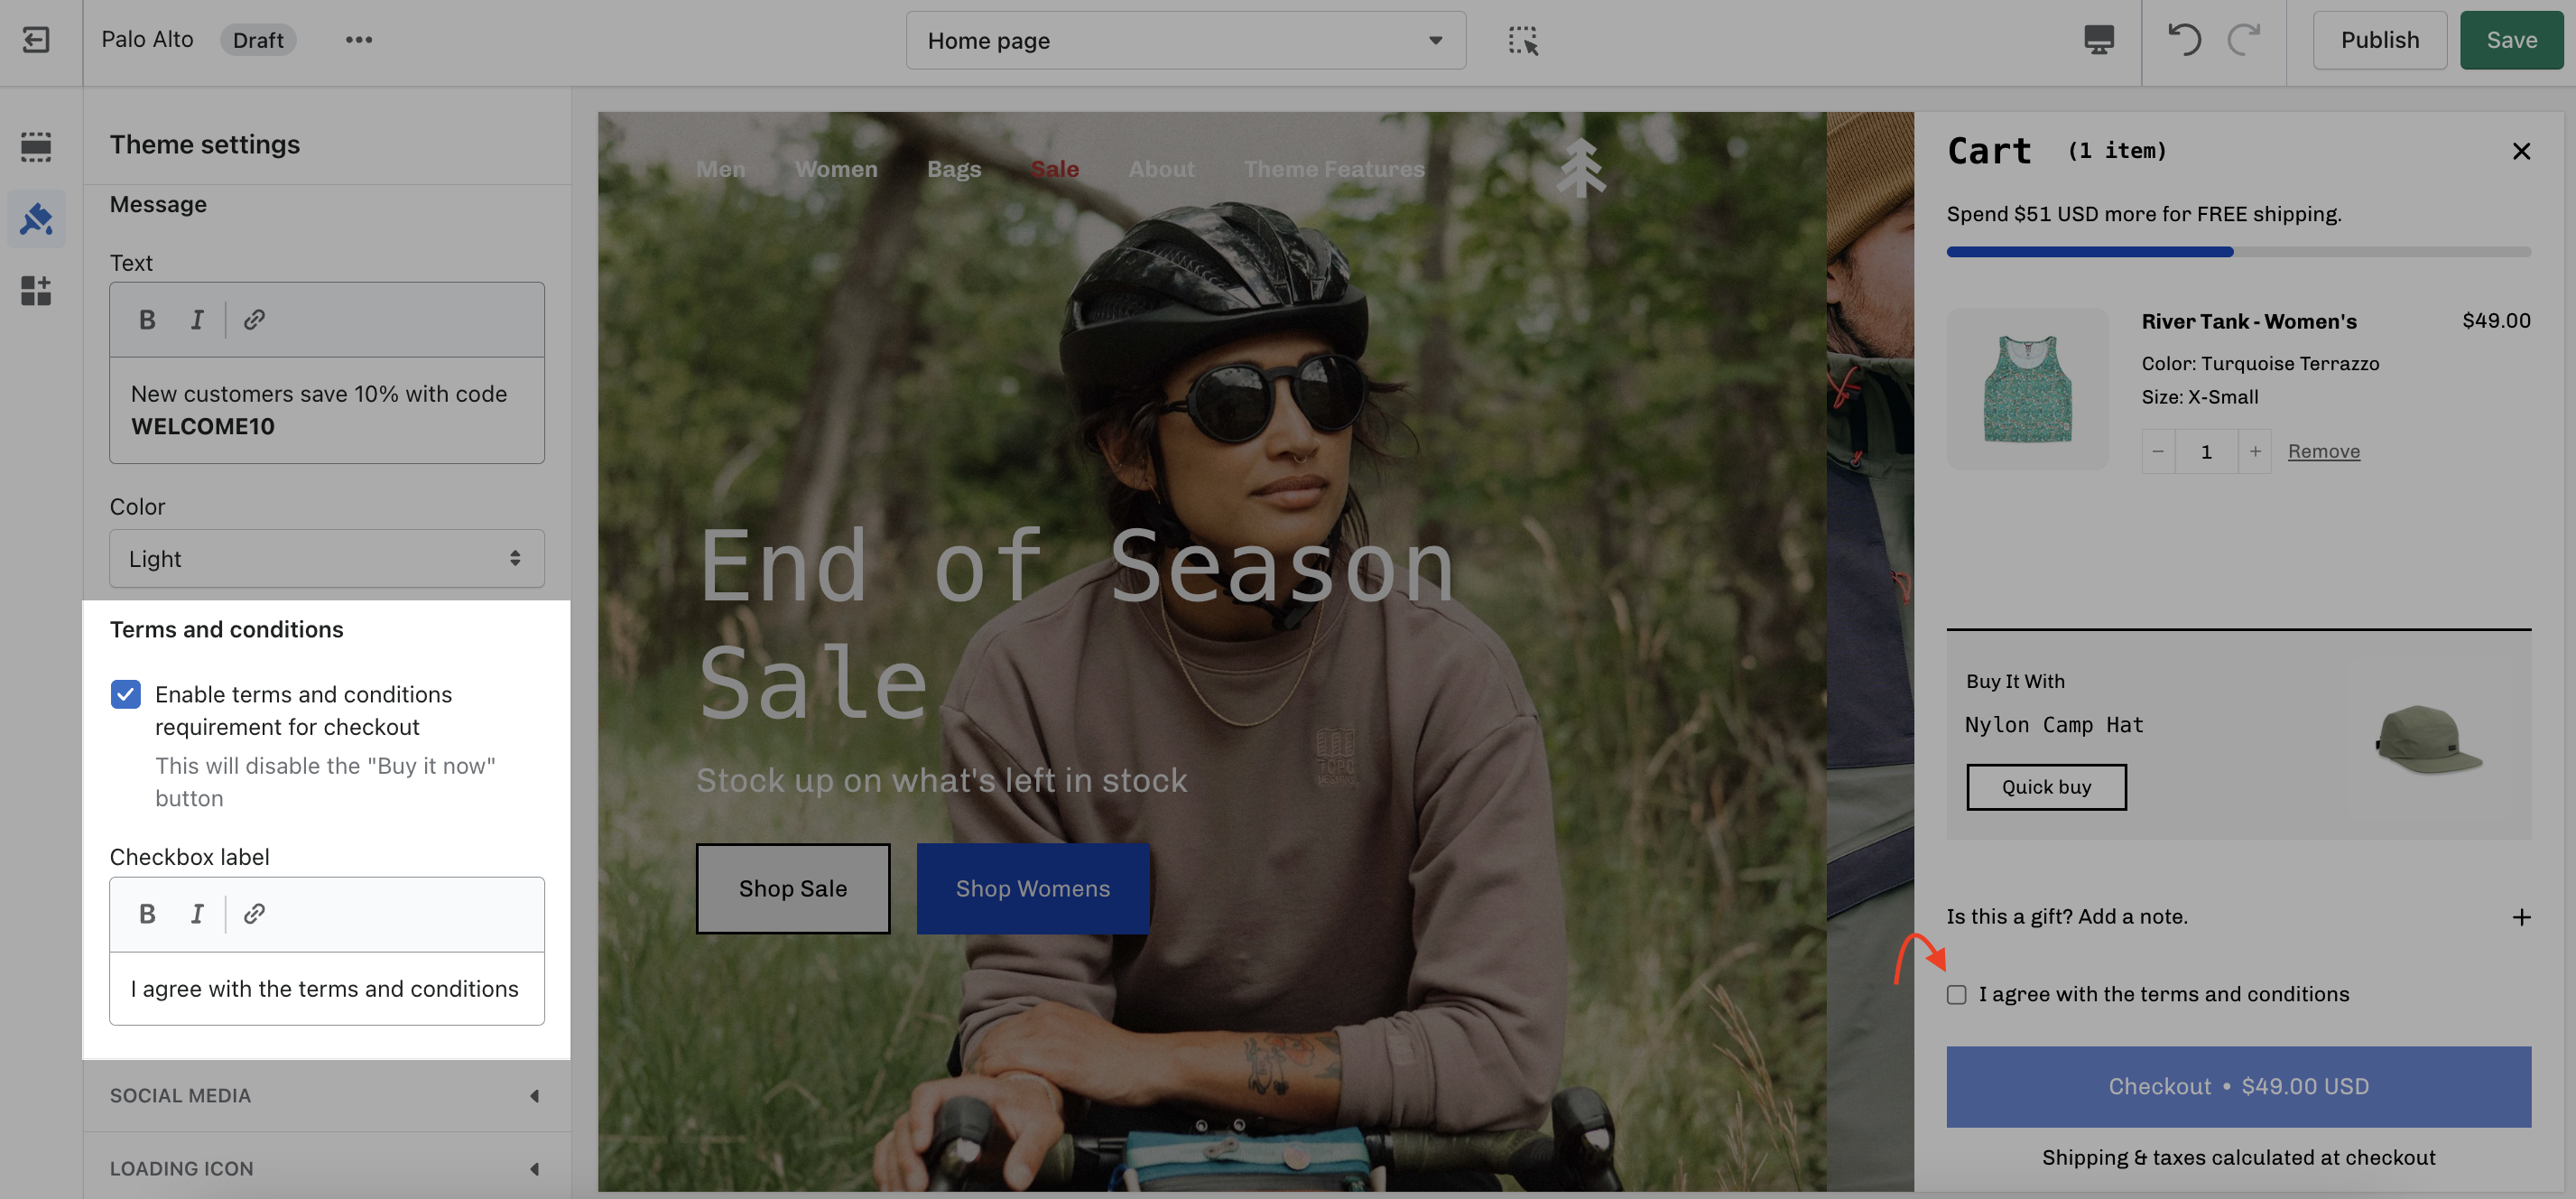Disable terms and conditions requirement checkbox

126,694
